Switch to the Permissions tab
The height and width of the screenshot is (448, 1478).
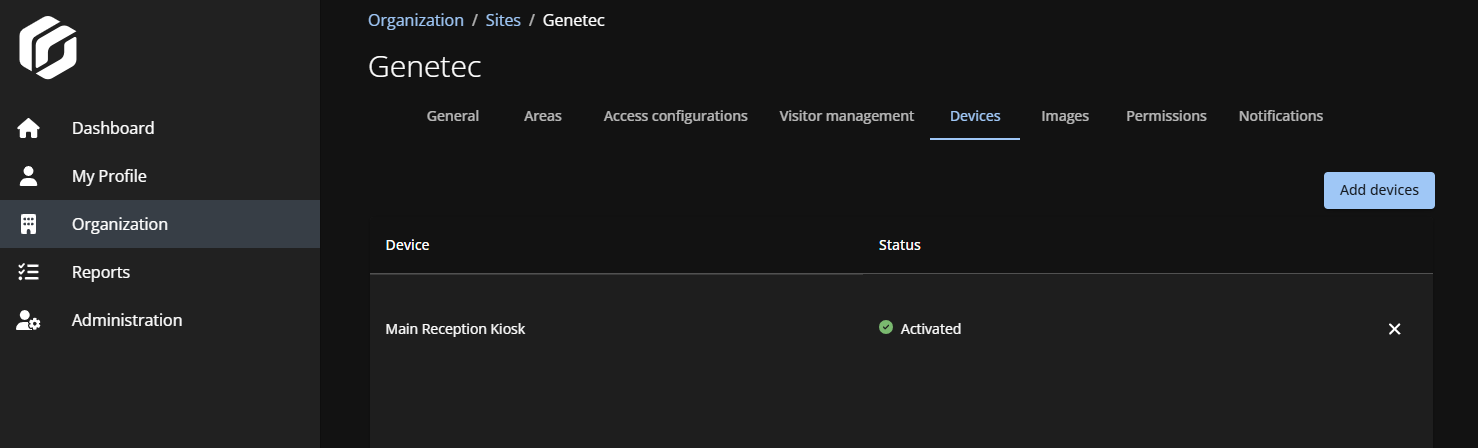[1166, 116]
